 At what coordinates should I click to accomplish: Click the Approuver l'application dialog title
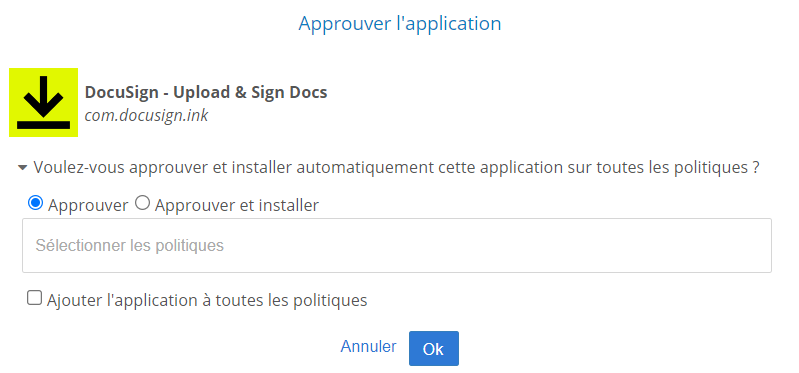pyautogui.click(x=400, y=24)
